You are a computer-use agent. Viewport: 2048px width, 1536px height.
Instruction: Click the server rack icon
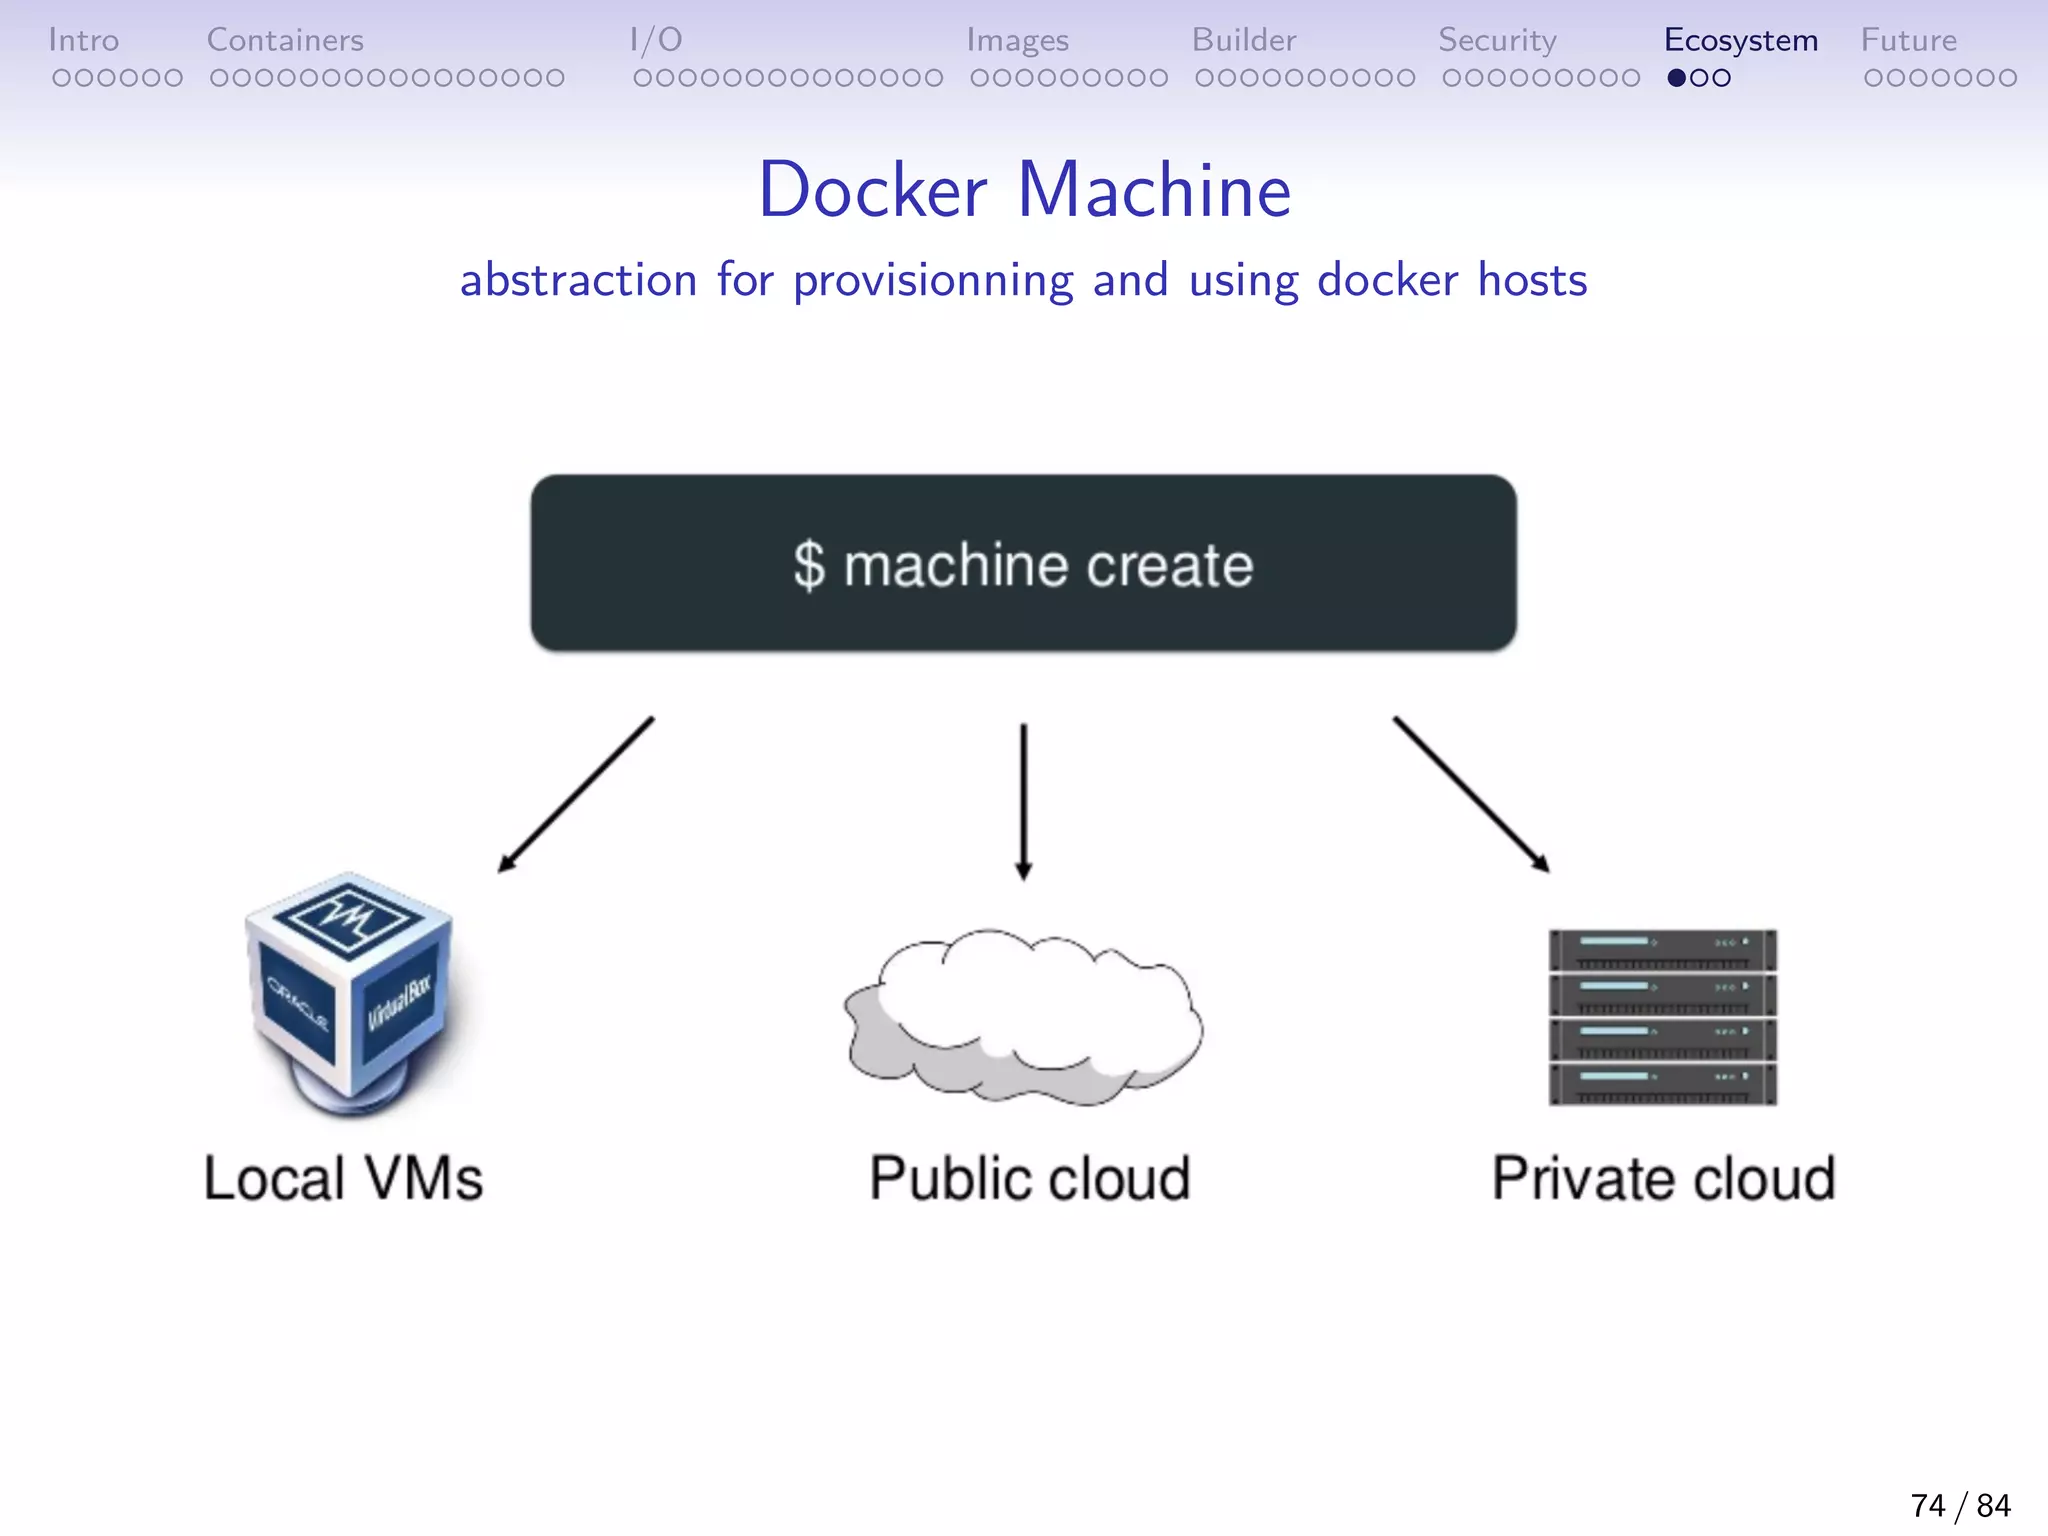point(1662,1017)
